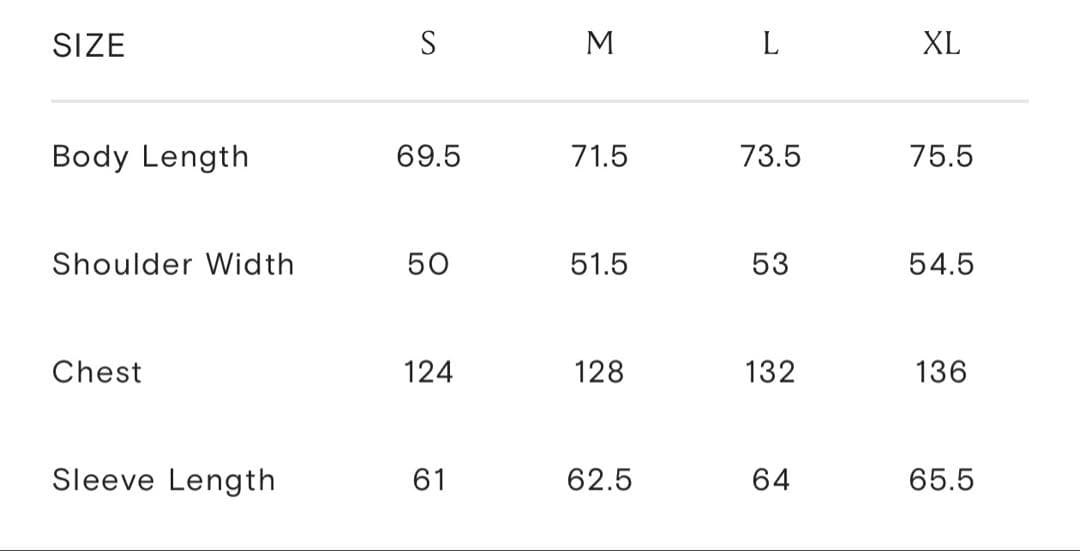Select body length value 75.5

point(942,156)
